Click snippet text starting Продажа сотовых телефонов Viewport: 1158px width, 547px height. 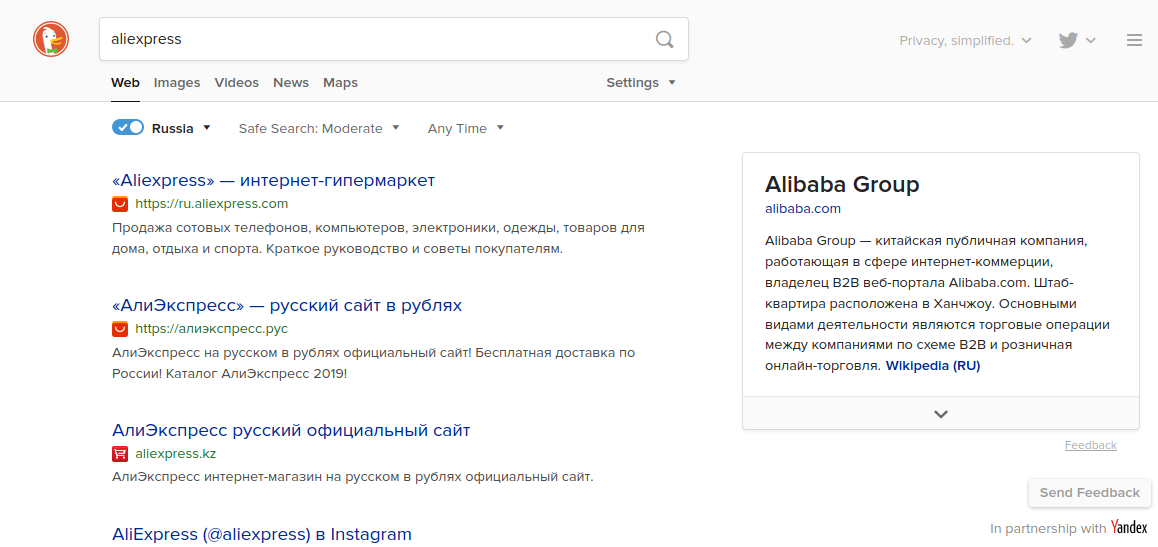click(379, 238)
